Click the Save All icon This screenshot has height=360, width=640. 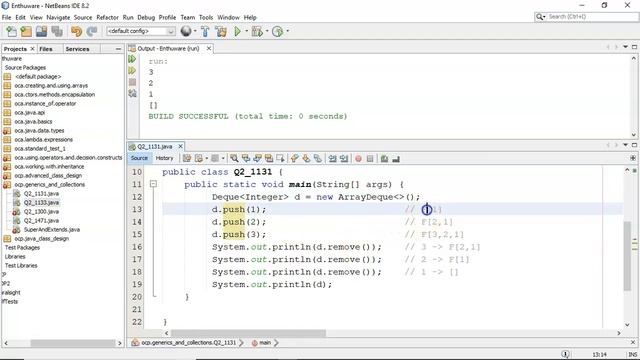(x=57, y=31)
